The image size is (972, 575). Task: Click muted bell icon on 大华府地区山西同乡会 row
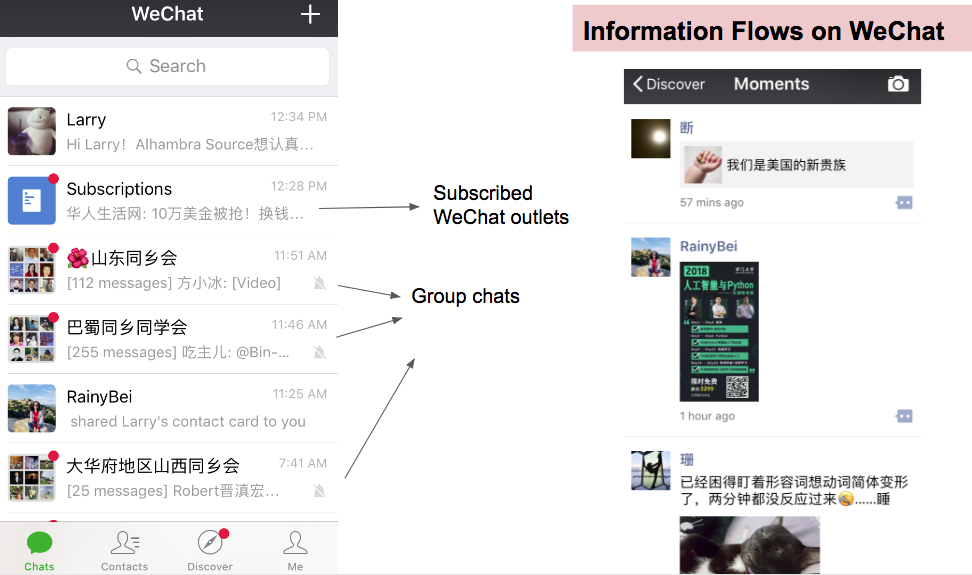[x=319, y=491]
